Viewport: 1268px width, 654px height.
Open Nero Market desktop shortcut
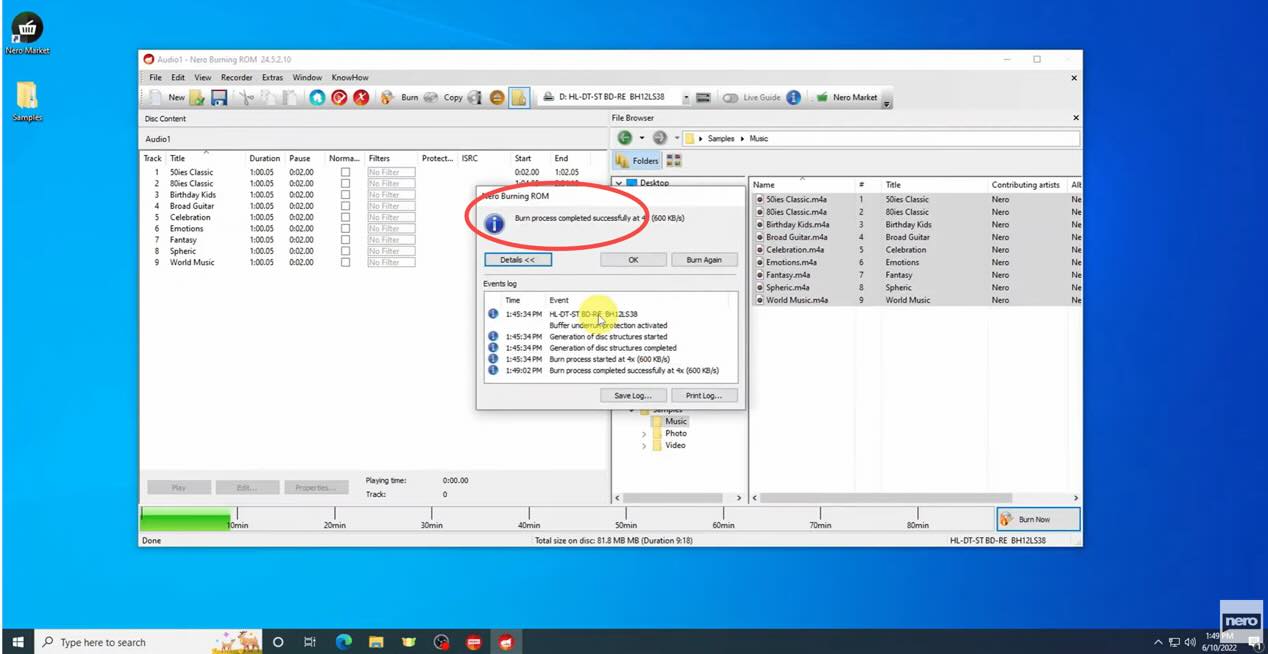coord(27,34)
